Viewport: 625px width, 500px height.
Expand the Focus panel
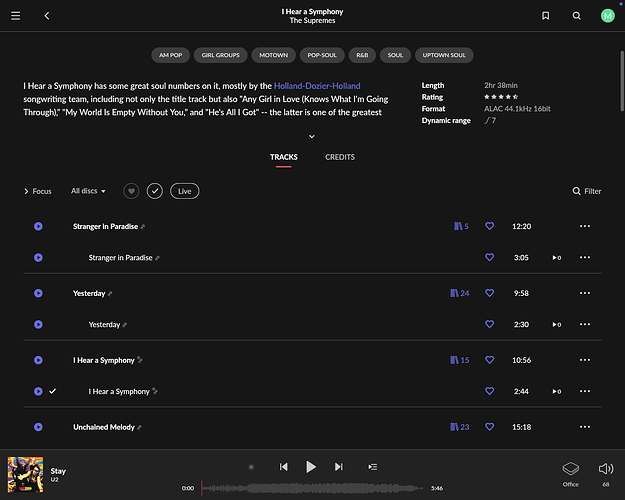[x=37, y=191]
